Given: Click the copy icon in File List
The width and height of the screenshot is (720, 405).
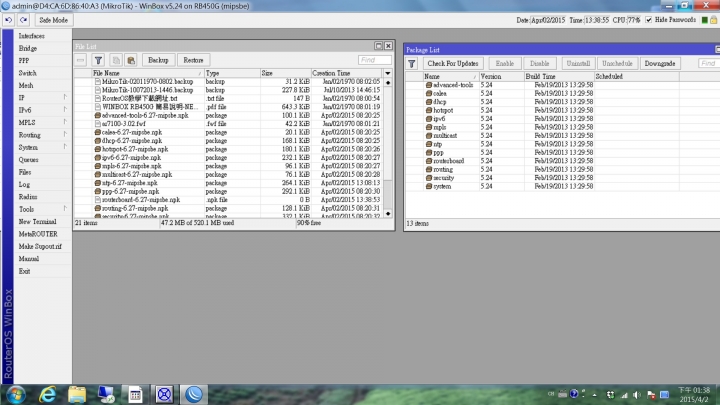Looking at the screenshot, I should click(x=116, y=60).
